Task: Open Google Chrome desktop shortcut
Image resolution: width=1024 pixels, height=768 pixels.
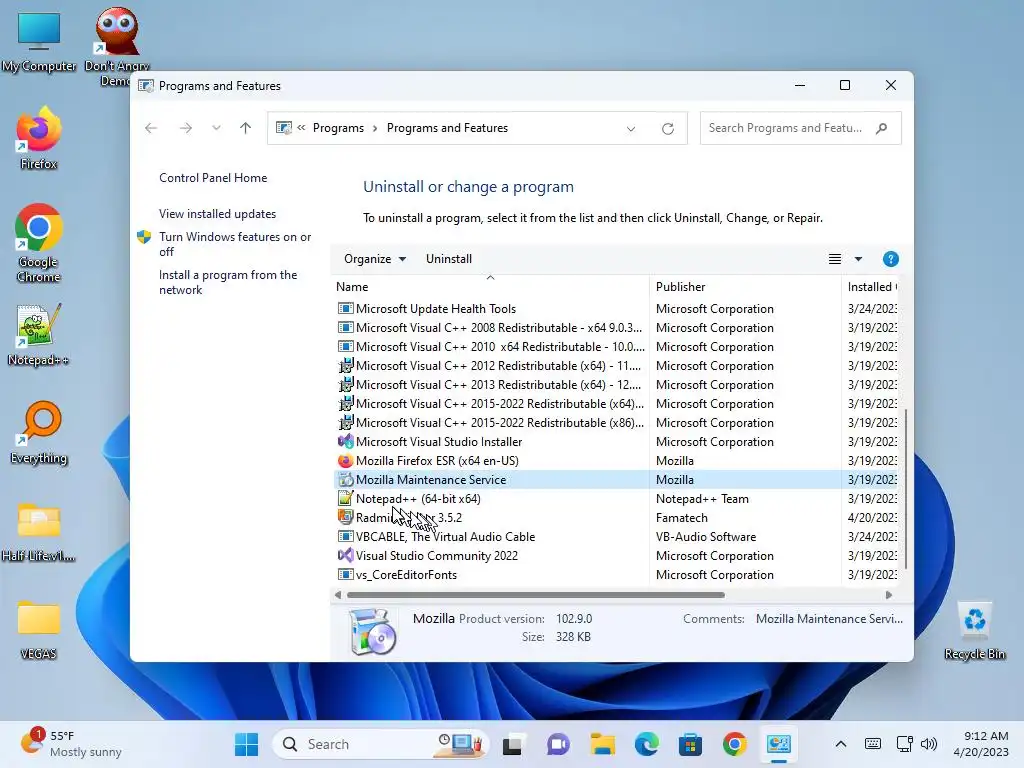Action: (39, 243)
